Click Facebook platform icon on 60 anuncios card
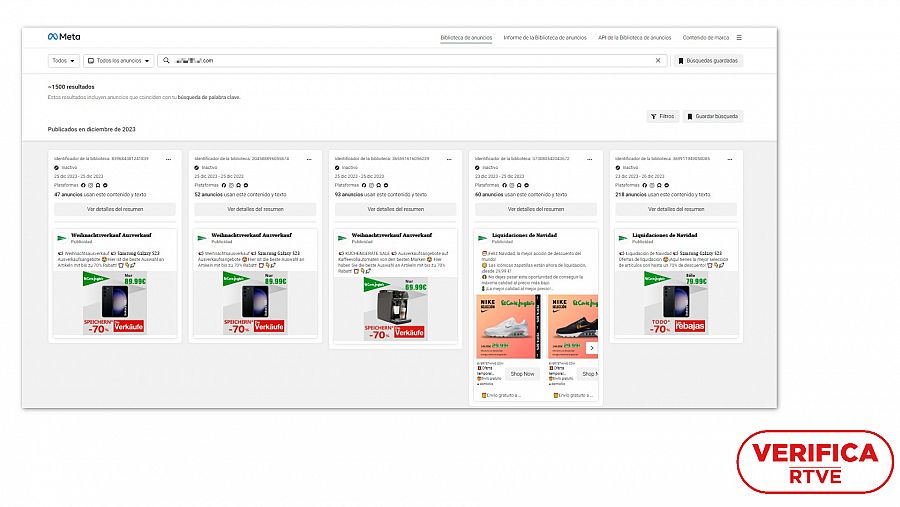The image size is (900, 507). pyautogui.click(x=505, y=185)
